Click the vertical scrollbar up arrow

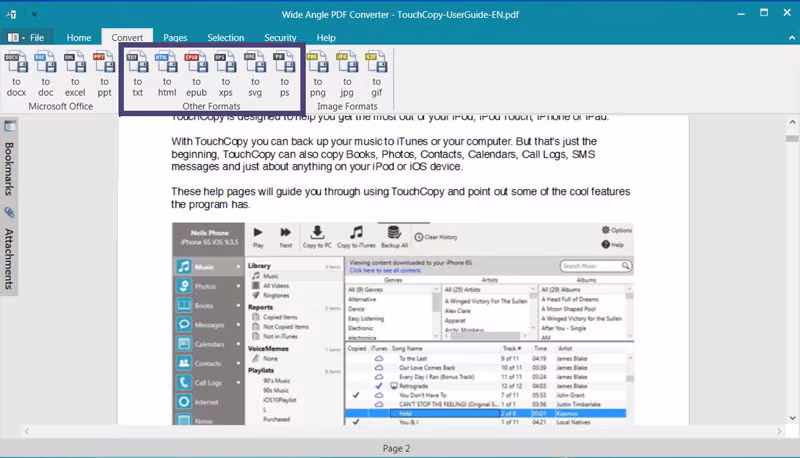point(792,122)
